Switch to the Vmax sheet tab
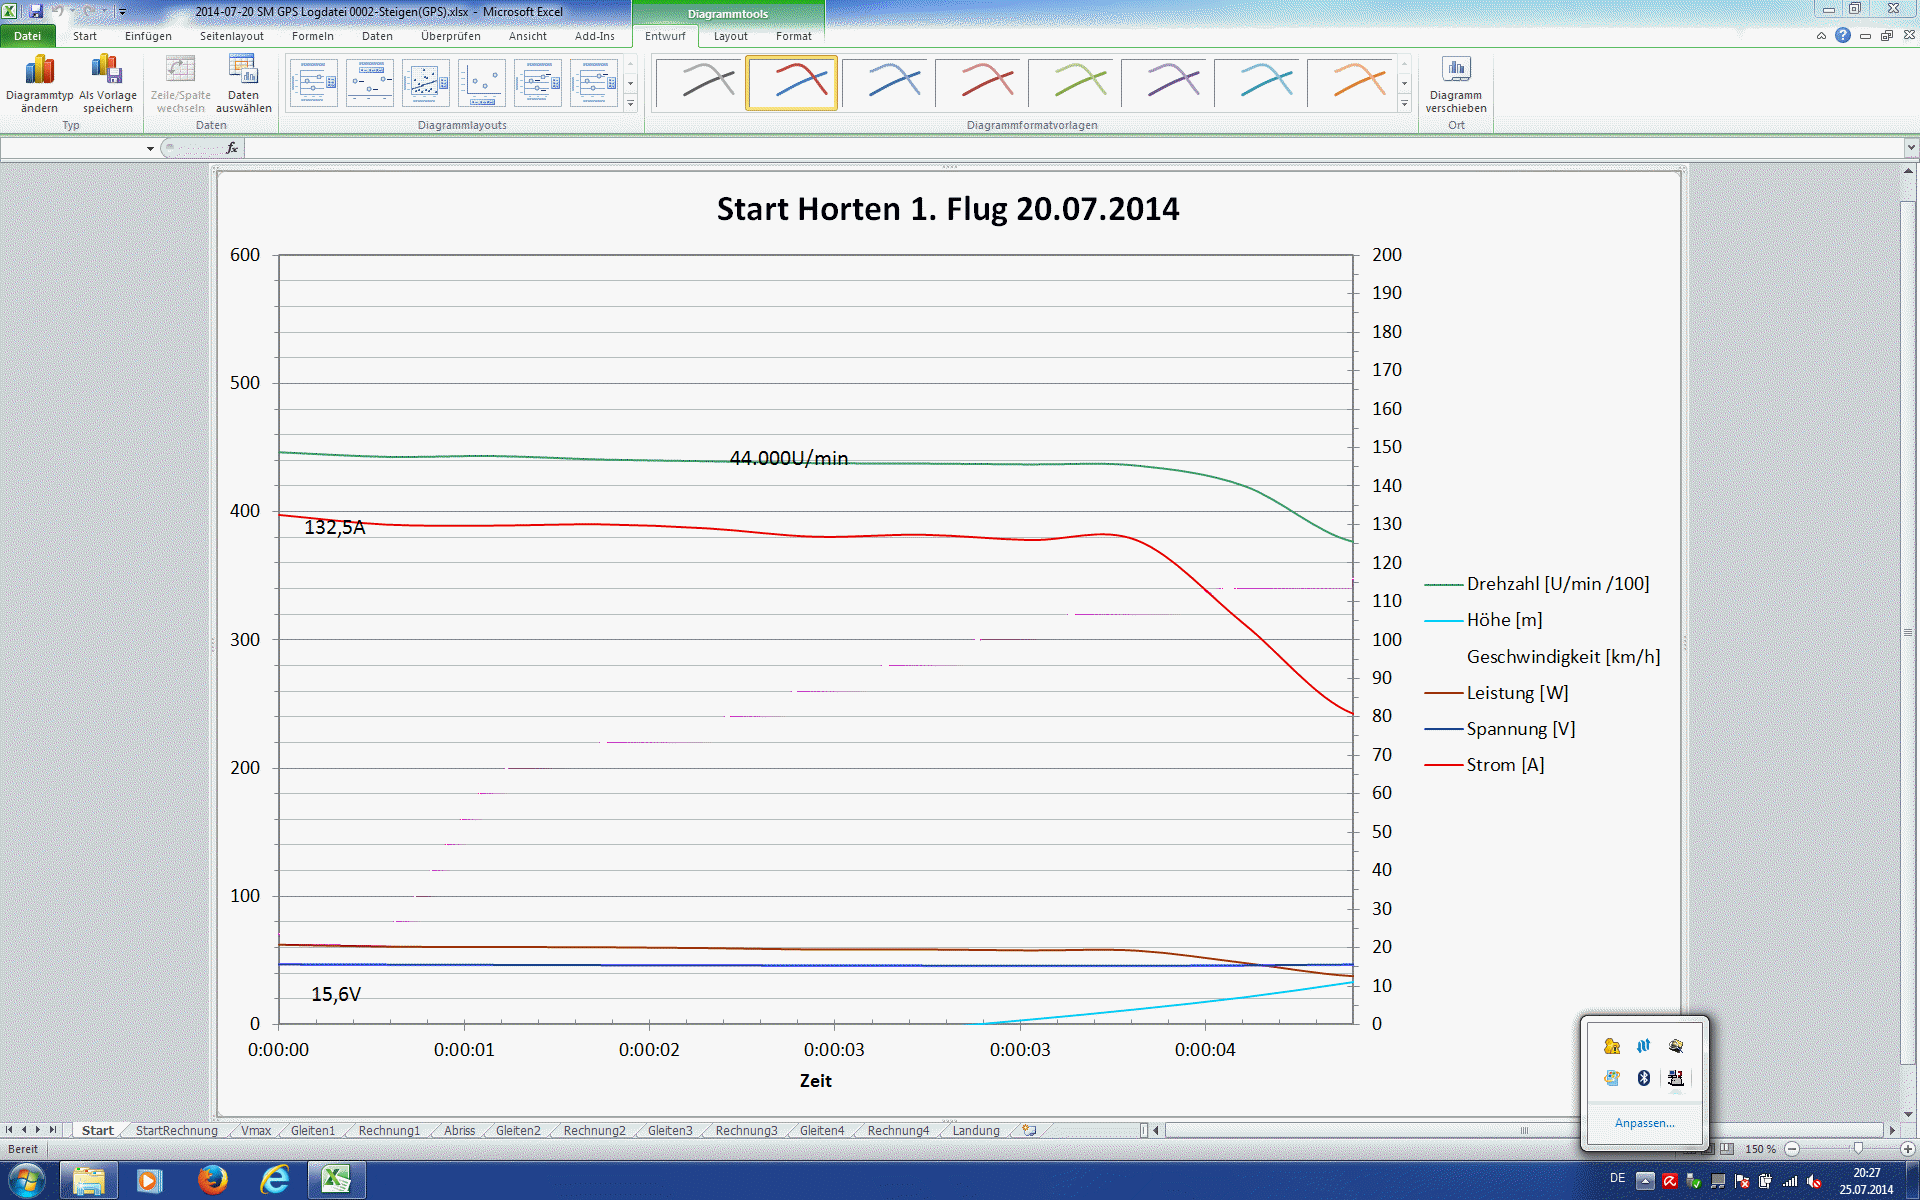Screen dimensions: 1920x1200 click(256, 1131)
